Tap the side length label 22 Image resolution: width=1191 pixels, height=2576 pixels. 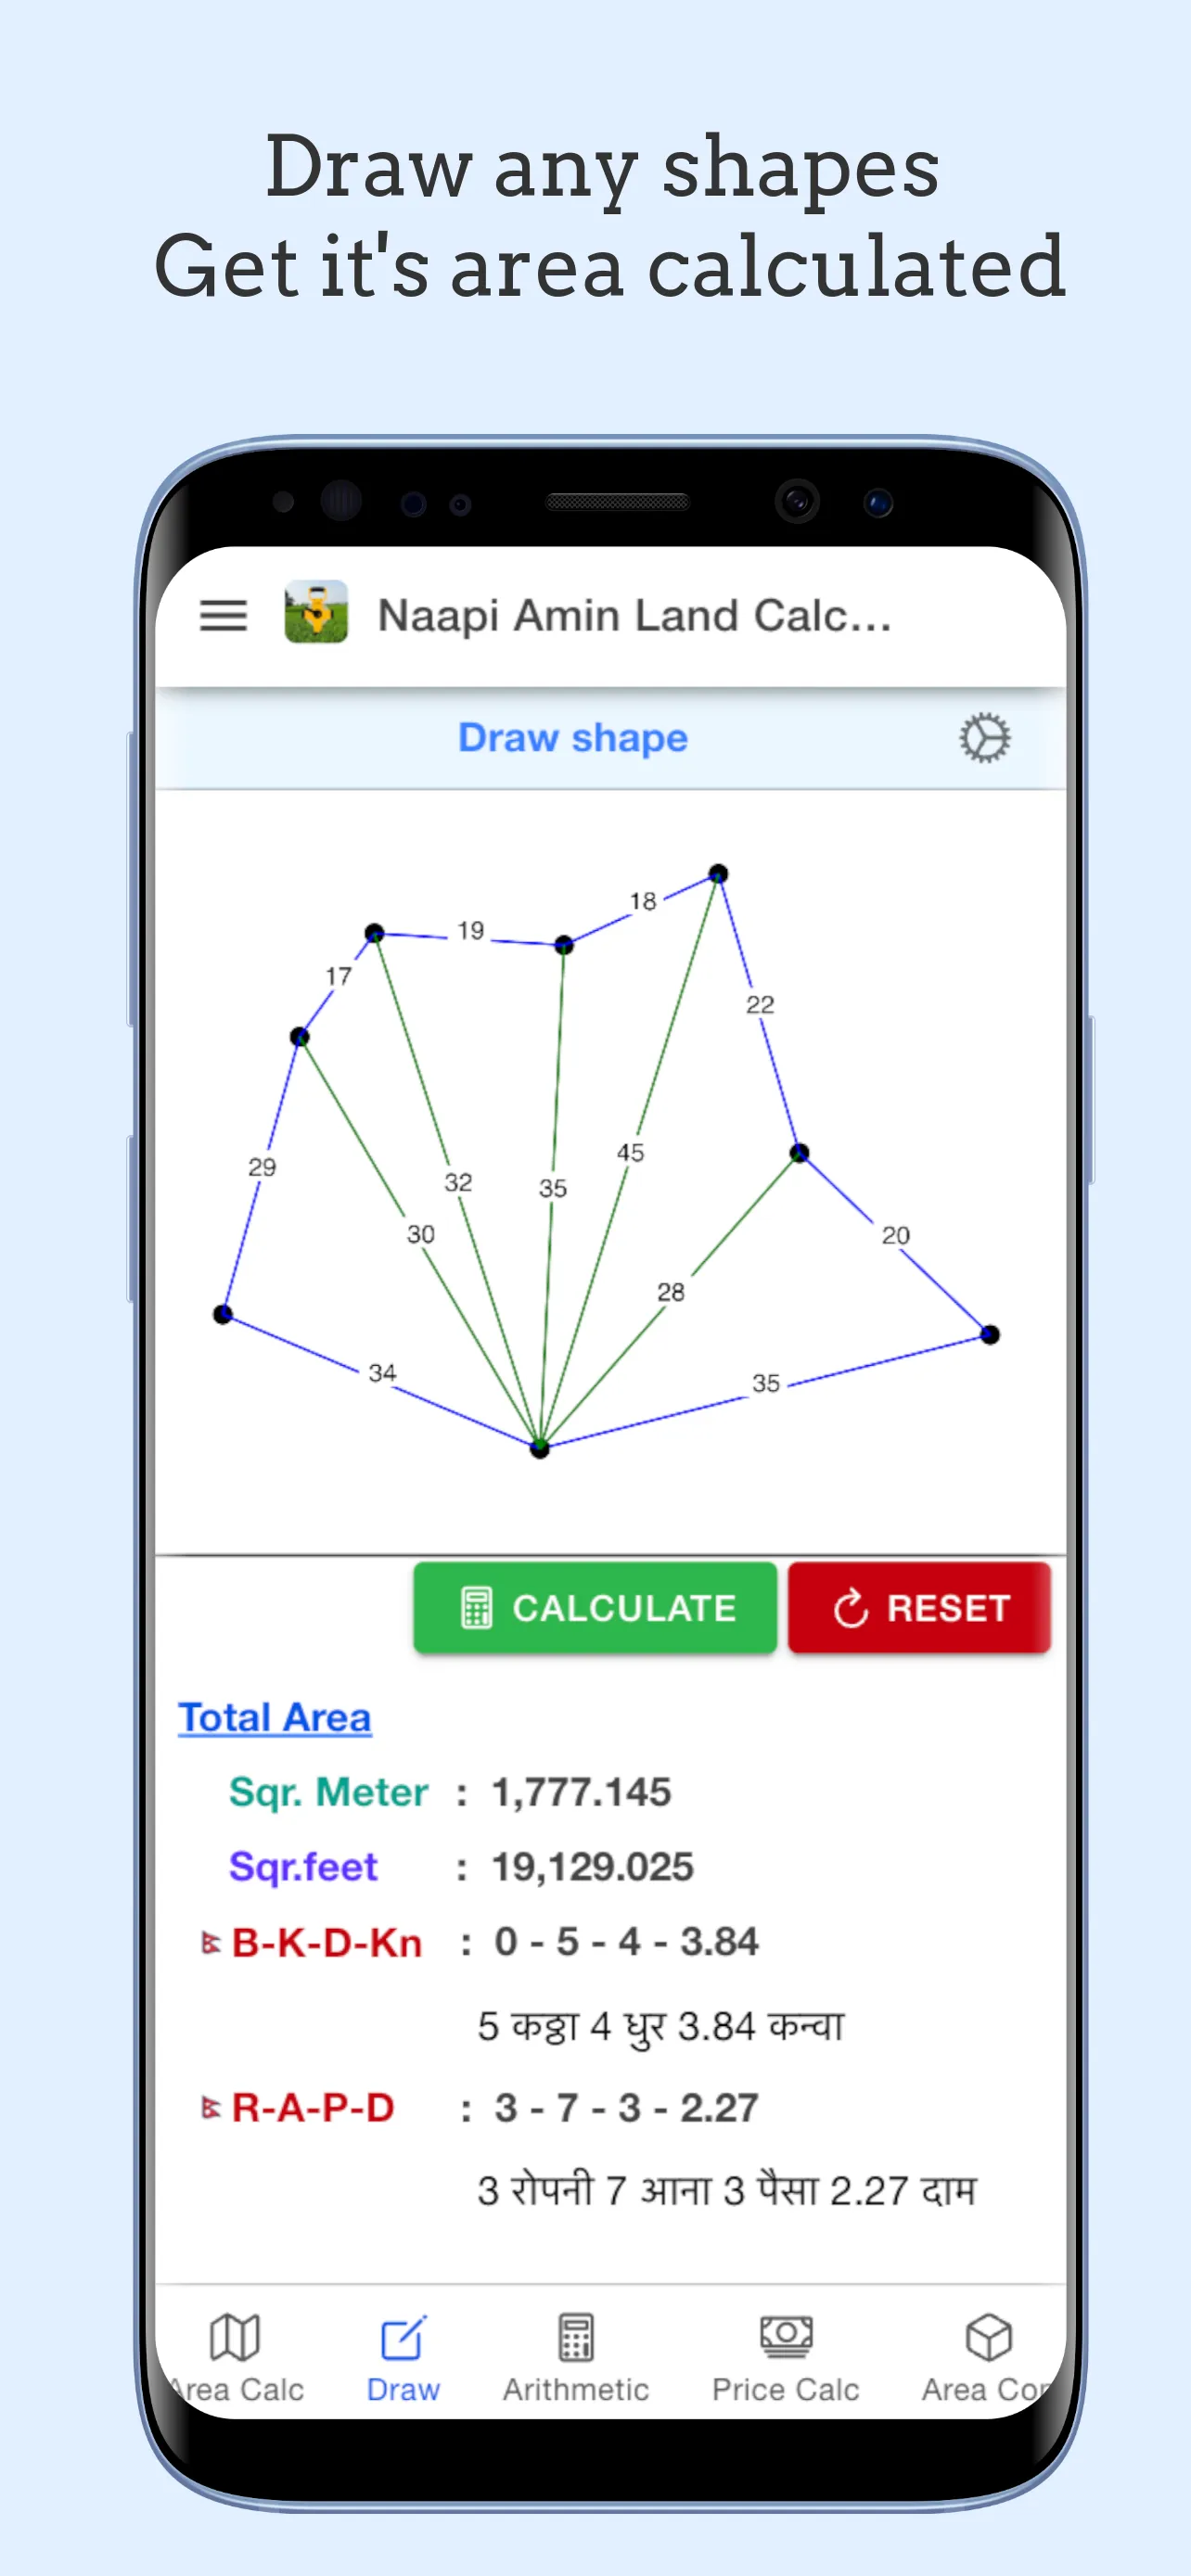coord(760,1005)
